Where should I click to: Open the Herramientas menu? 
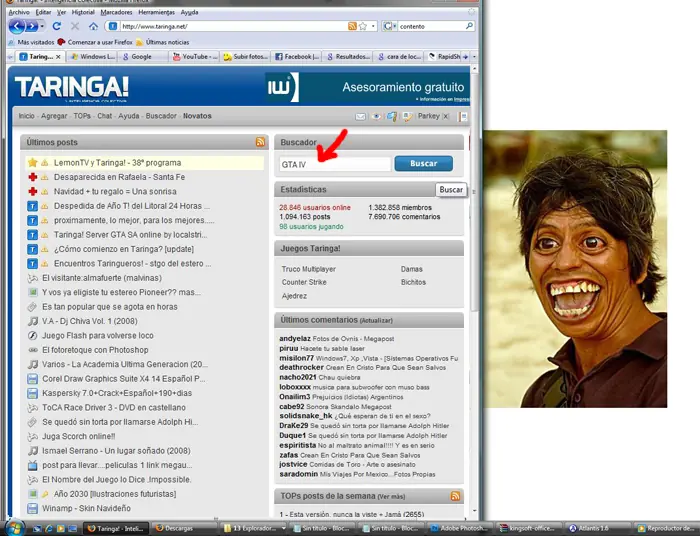pyautogui.click(x=157, y=12)
